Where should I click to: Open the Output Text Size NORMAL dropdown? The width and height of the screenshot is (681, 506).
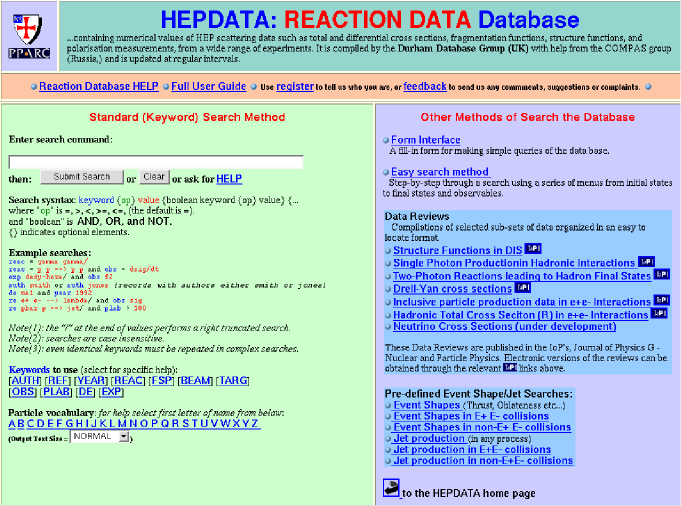tap(100, 437)
